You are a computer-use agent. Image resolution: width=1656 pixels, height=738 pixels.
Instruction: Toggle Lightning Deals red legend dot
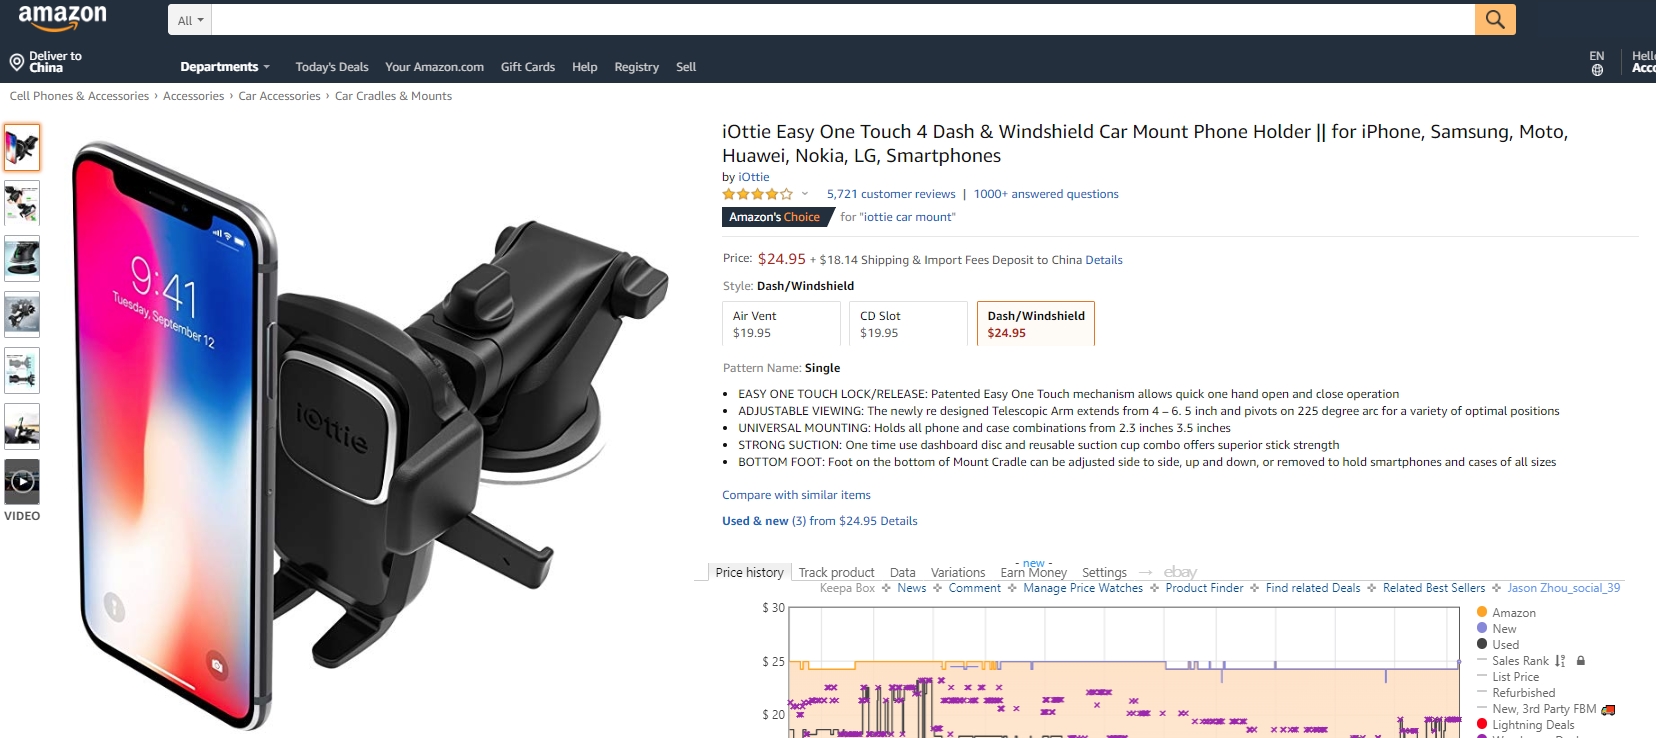1482,724
